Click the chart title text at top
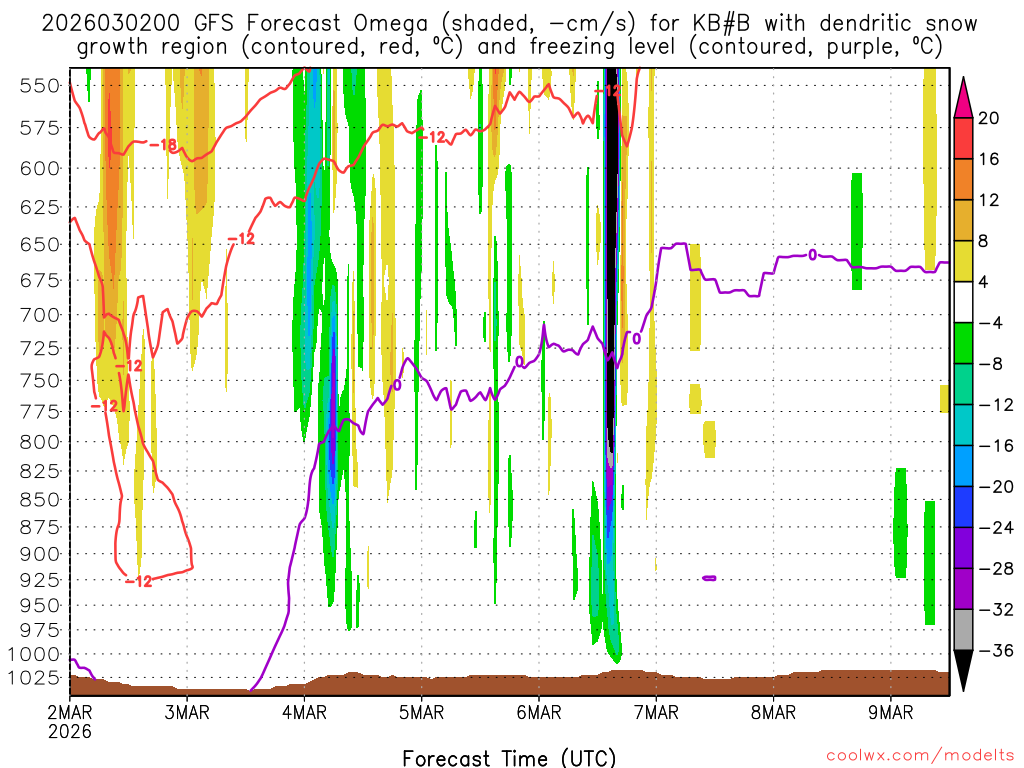 click(x=509, y=35)
